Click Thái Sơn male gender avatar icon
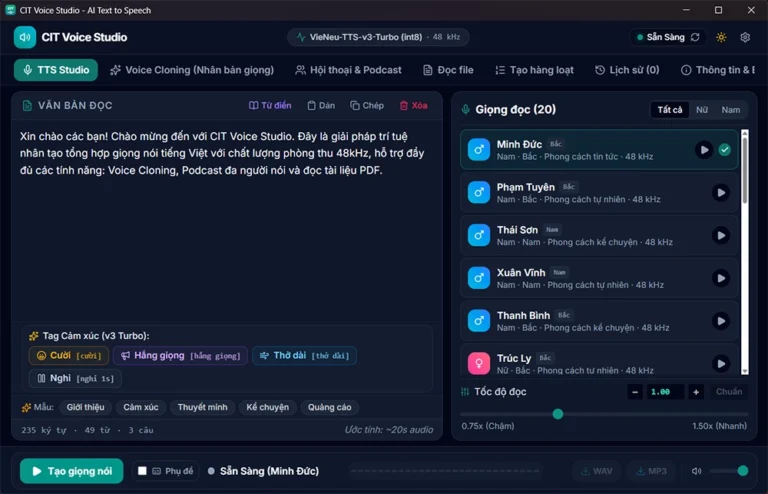Image resolution: width=768 pixels, height=494 pixels. tap(479, 235)
